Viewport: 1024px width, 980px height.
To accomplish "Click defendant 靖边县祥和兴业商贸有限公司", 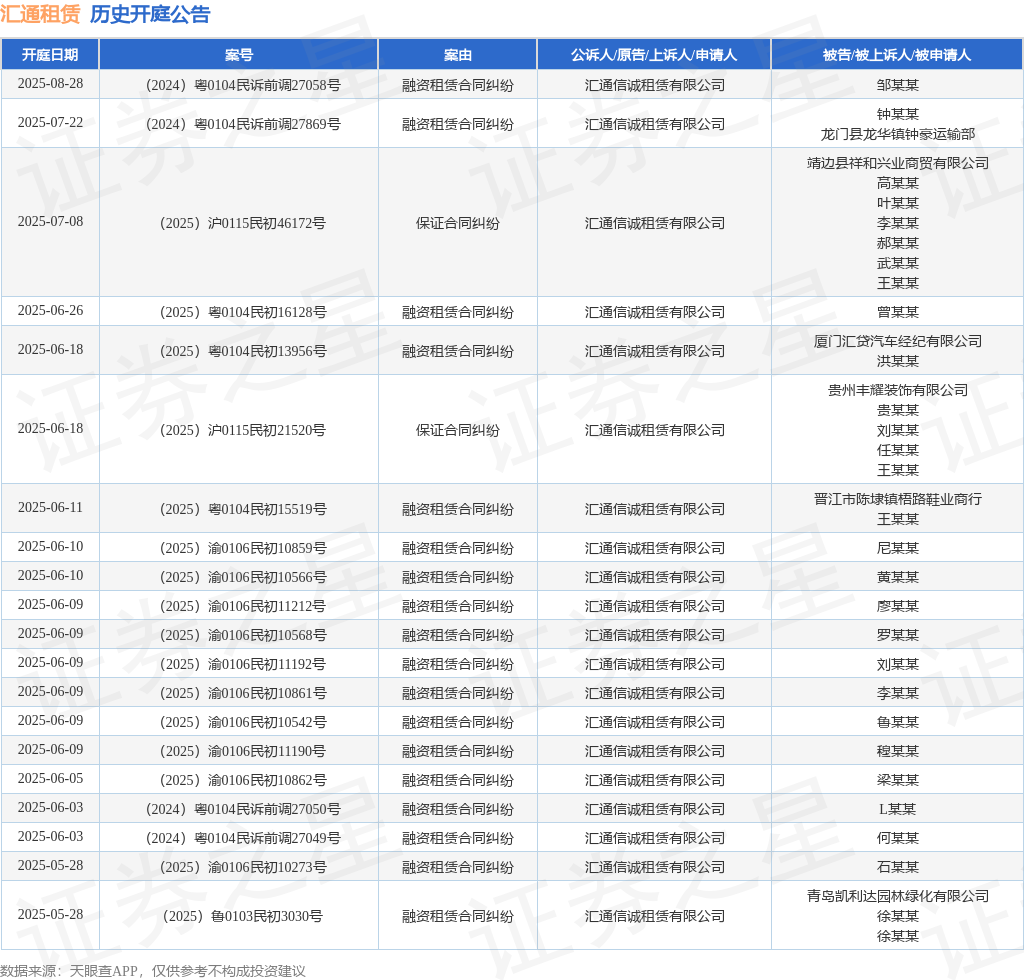I will coord(898,163).
